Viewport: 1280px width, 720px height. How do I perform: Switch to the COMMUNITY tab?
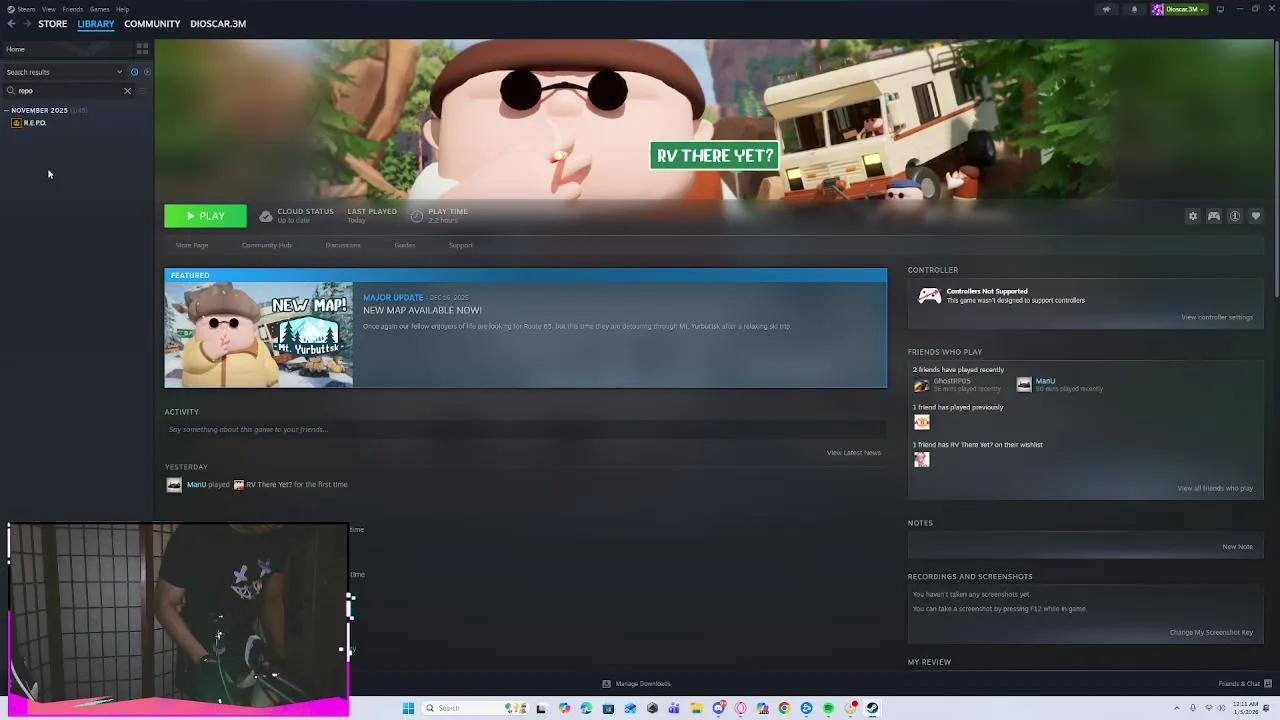tap(152, 24)
